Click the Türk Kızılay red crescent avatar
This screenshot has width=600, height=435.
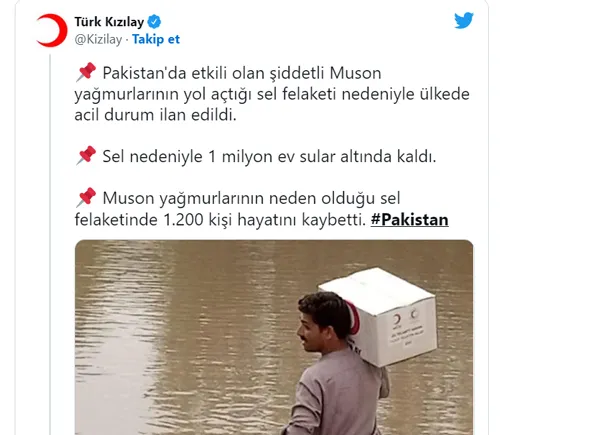(x=52, y=30)
